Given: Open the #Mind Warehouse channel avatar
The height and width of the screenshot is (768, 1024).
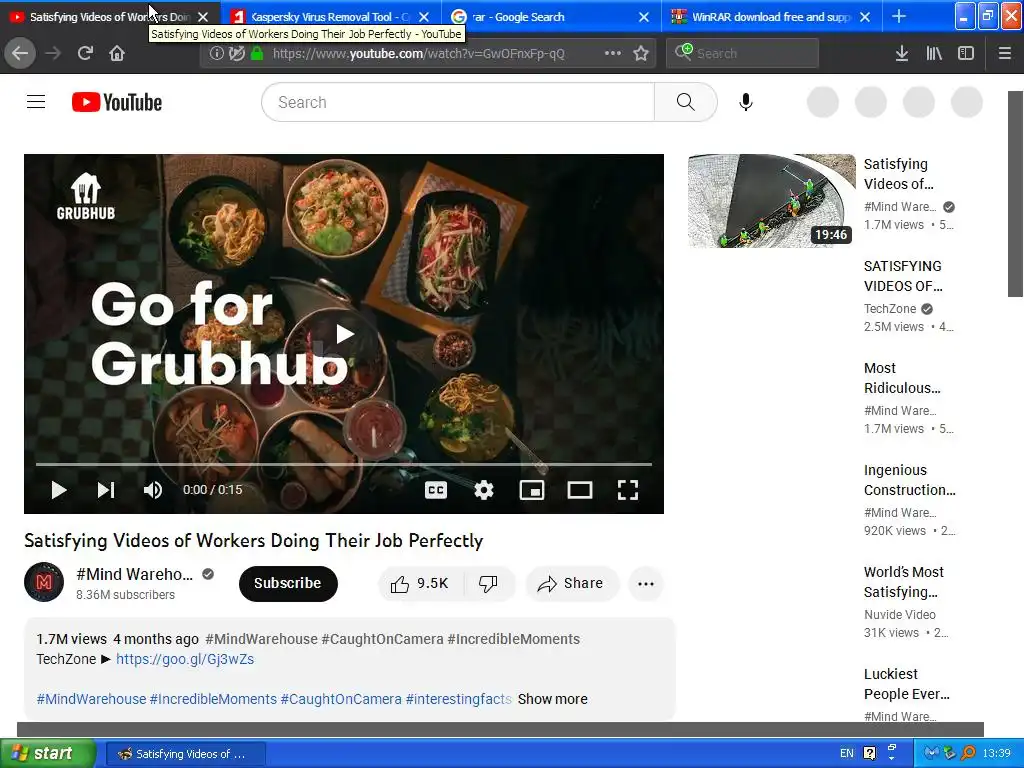Looking at the screenshot, I should [44, 582].
